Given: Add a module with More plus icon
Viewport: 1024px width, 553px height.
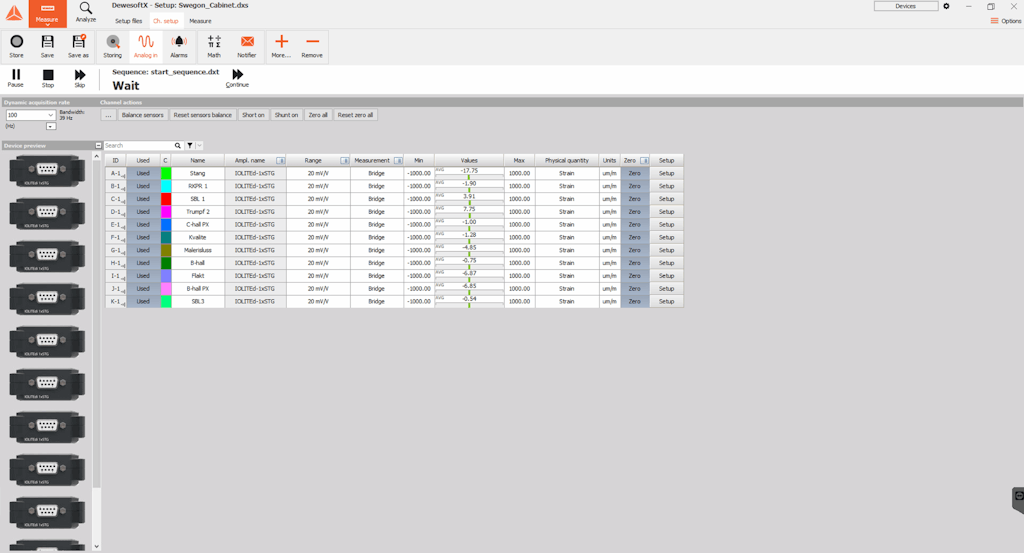Looking at the screenshot, I should [x=281, y=46].
